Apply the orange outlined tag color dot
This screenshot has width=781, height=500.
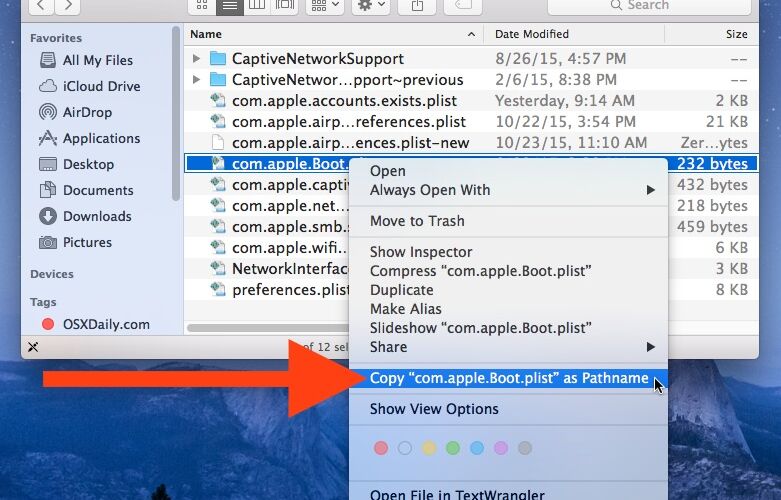[405, 448]
